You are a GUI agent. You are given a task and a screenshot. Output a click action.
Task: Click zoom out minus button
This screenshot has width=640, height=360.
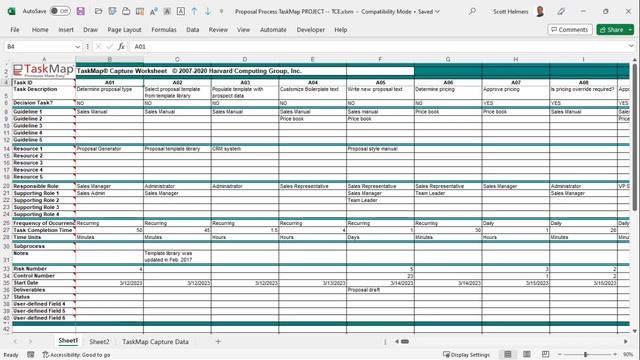(560, 354)
